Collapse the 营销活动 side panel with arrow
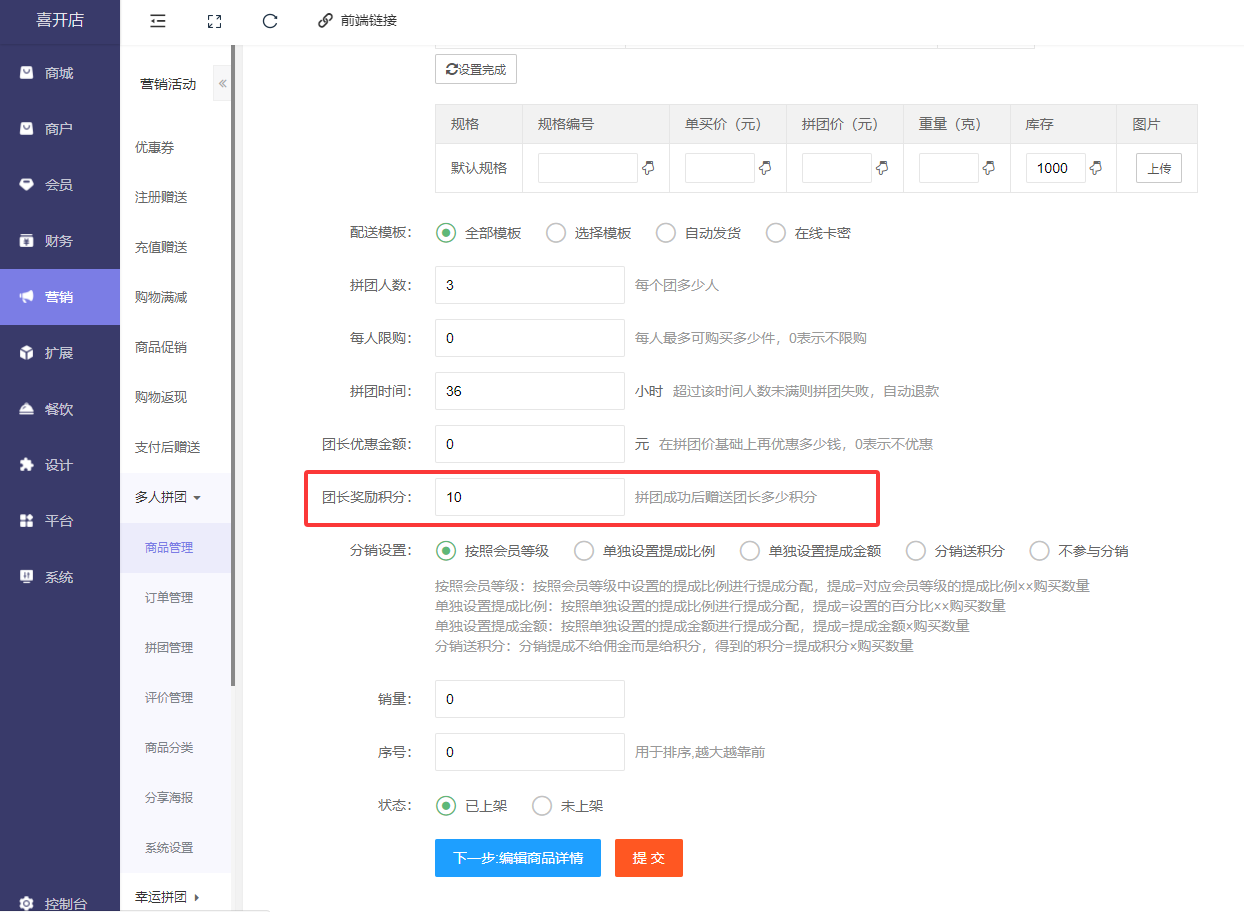The height and width of the screenshot is (912, 1244). click(222, 83)
